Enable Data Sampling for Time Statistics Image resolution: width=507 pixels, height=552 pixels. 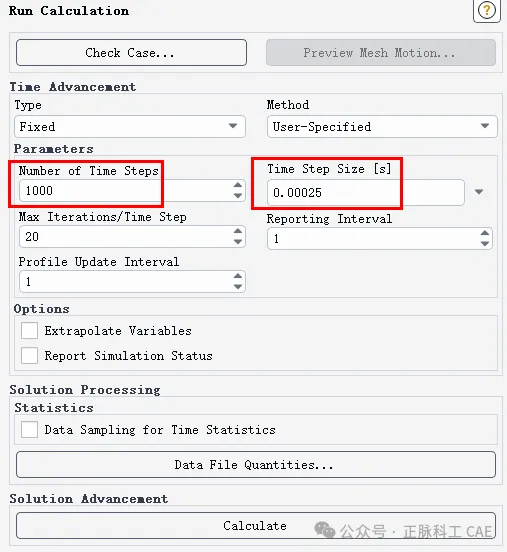coord(29,430)
